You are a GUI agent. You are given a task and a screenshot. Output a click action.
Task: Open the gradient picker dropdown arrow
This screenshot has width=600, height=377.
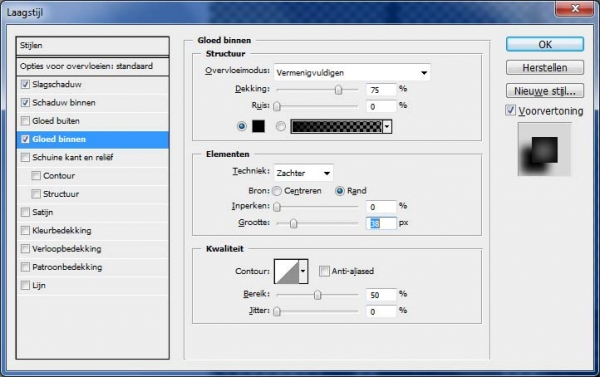click(x=387, y=126)
